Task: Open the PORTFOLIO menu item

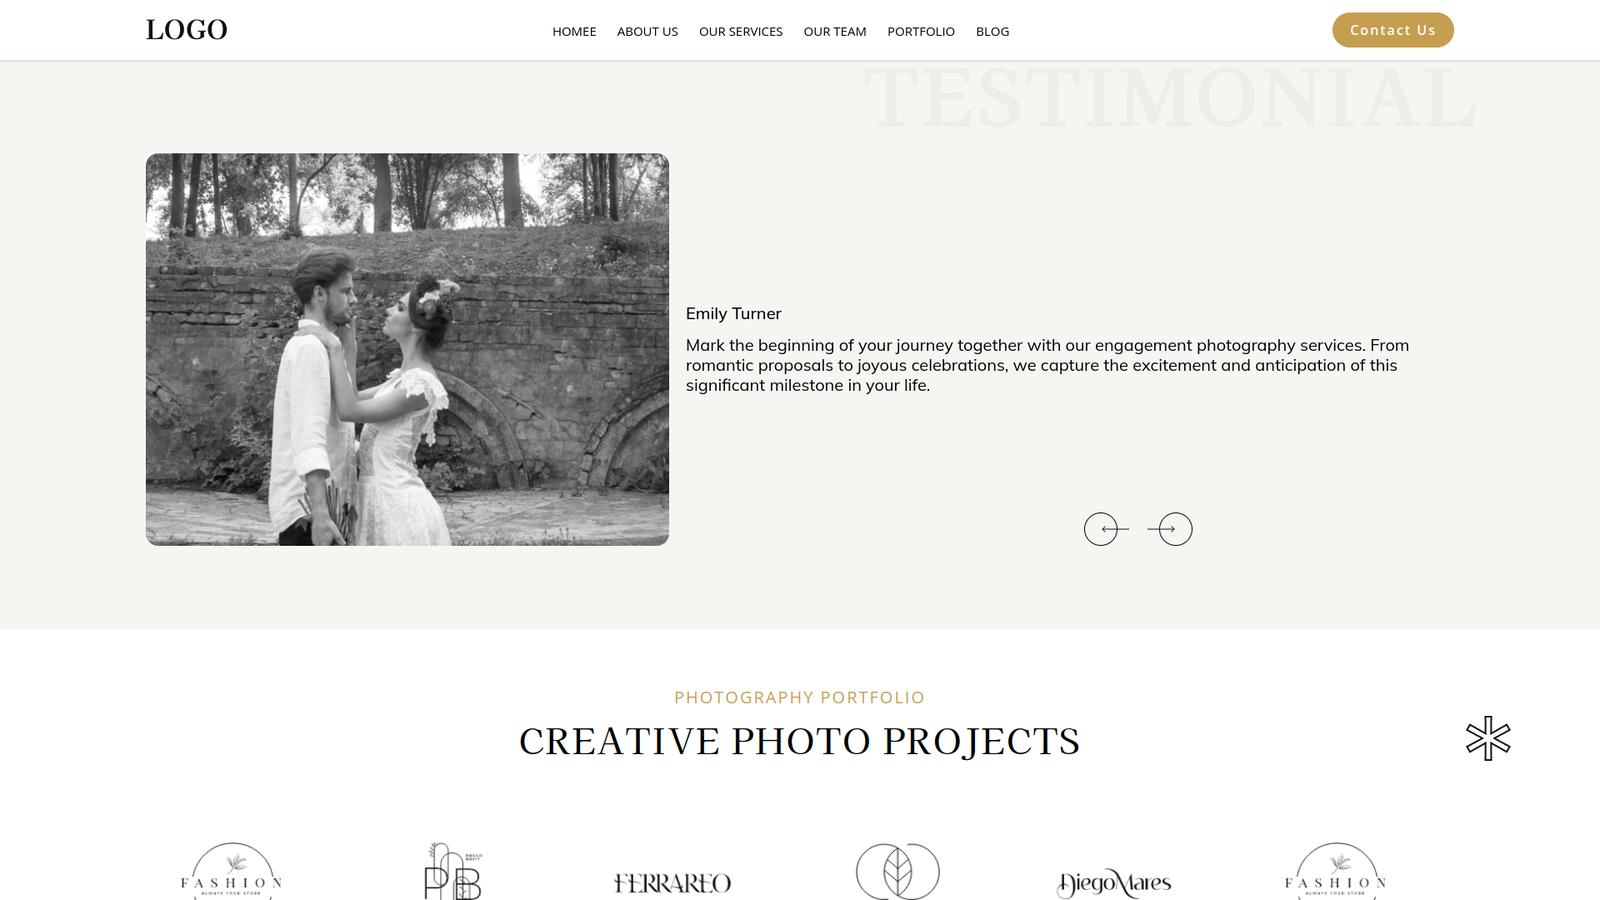Action: pos(921,32)
